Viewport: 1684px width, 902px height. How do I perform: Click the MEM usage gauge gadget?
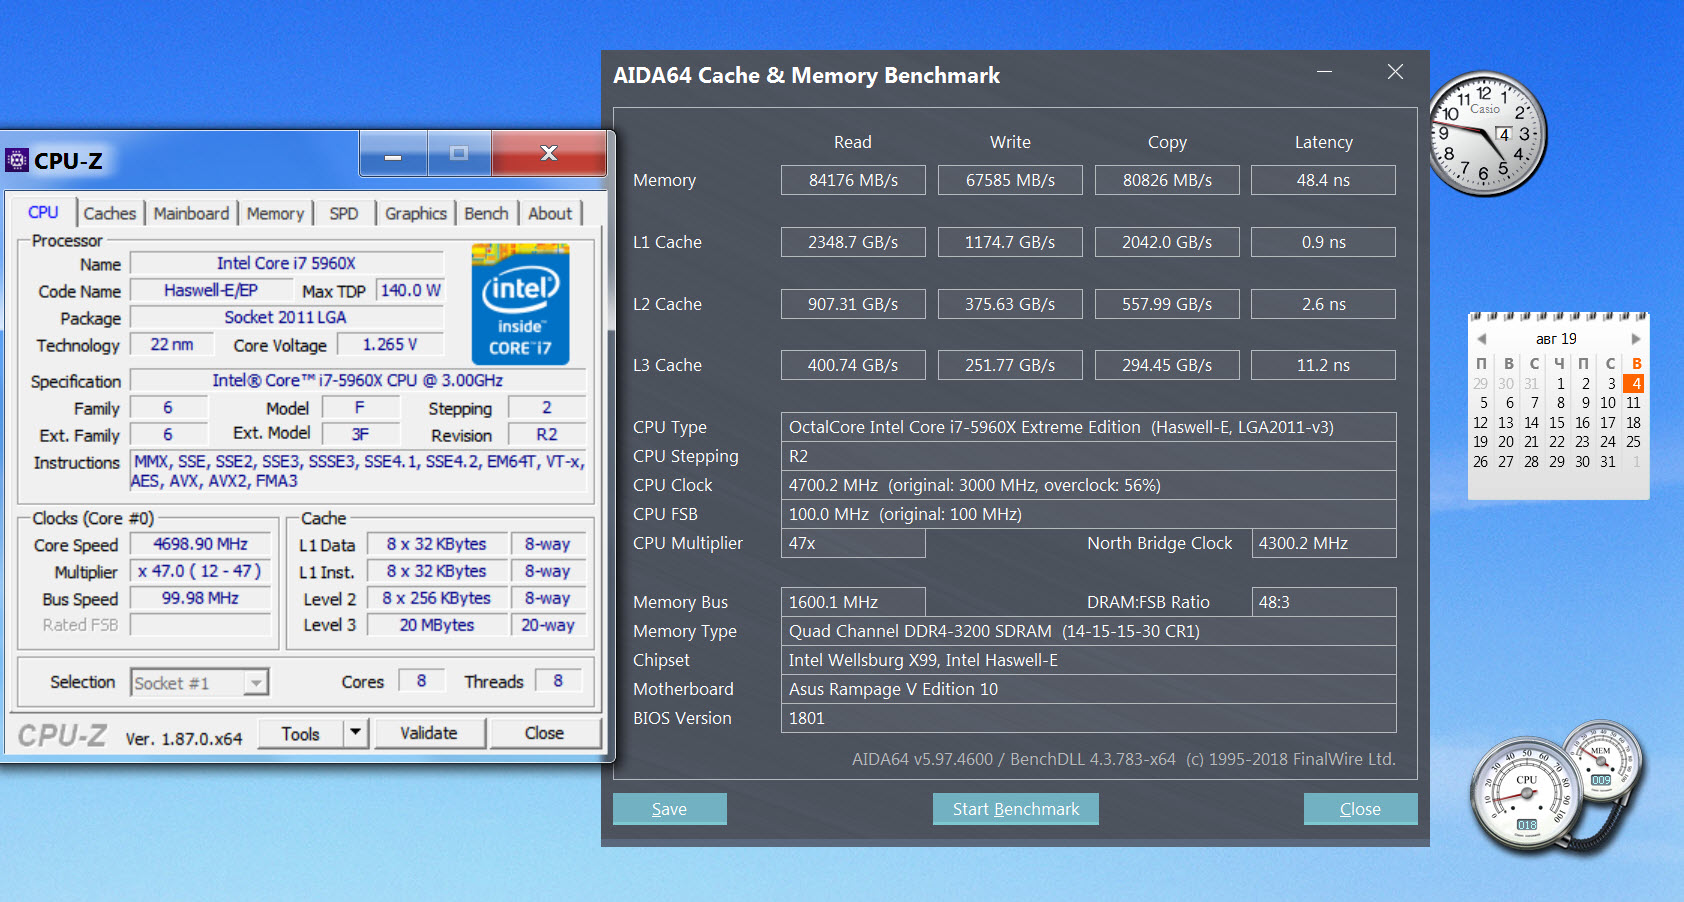pyautogui.click(x=1604, y=761)
